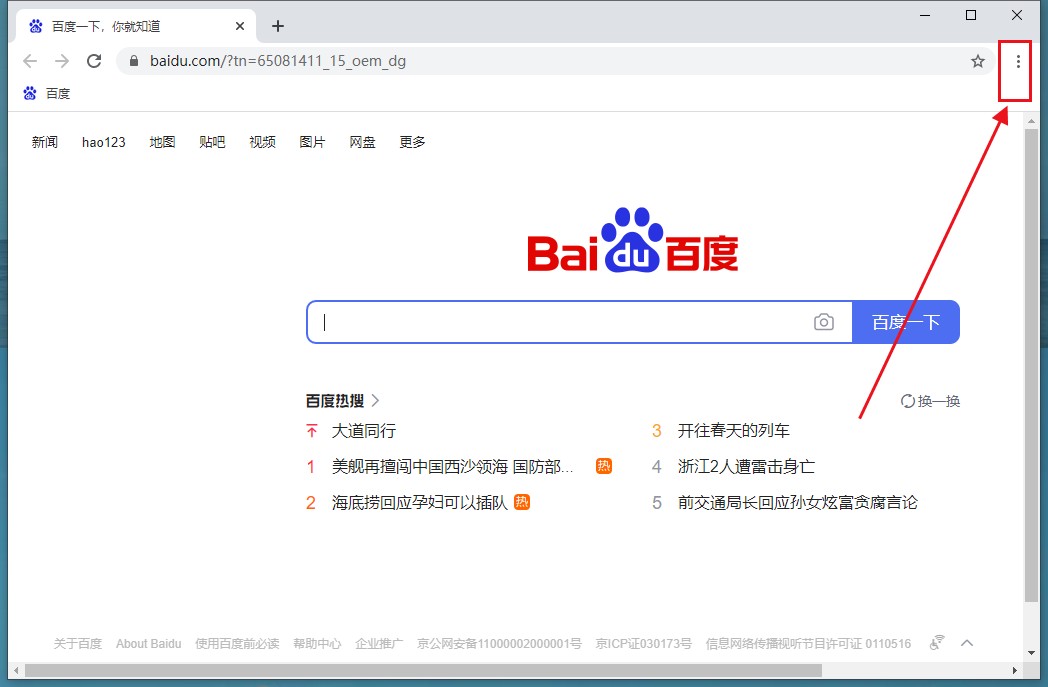Click the scroll-up arrow of vertical scrollbar

click(x=1031, y=121)
